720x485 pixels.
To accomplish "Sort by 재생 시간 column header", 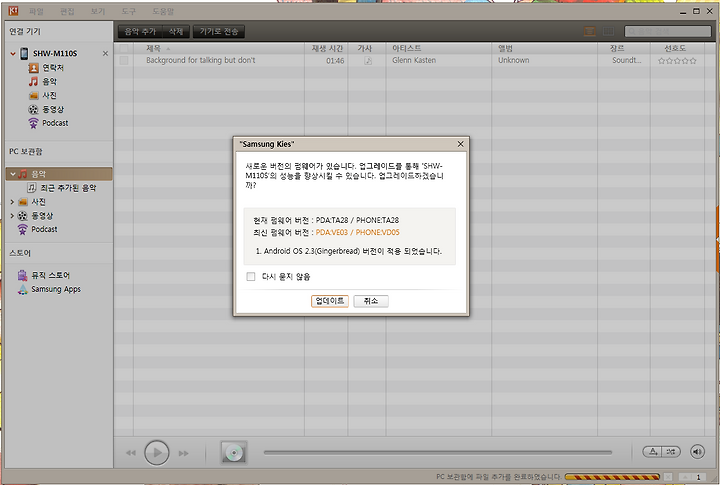I will (326, 48).
